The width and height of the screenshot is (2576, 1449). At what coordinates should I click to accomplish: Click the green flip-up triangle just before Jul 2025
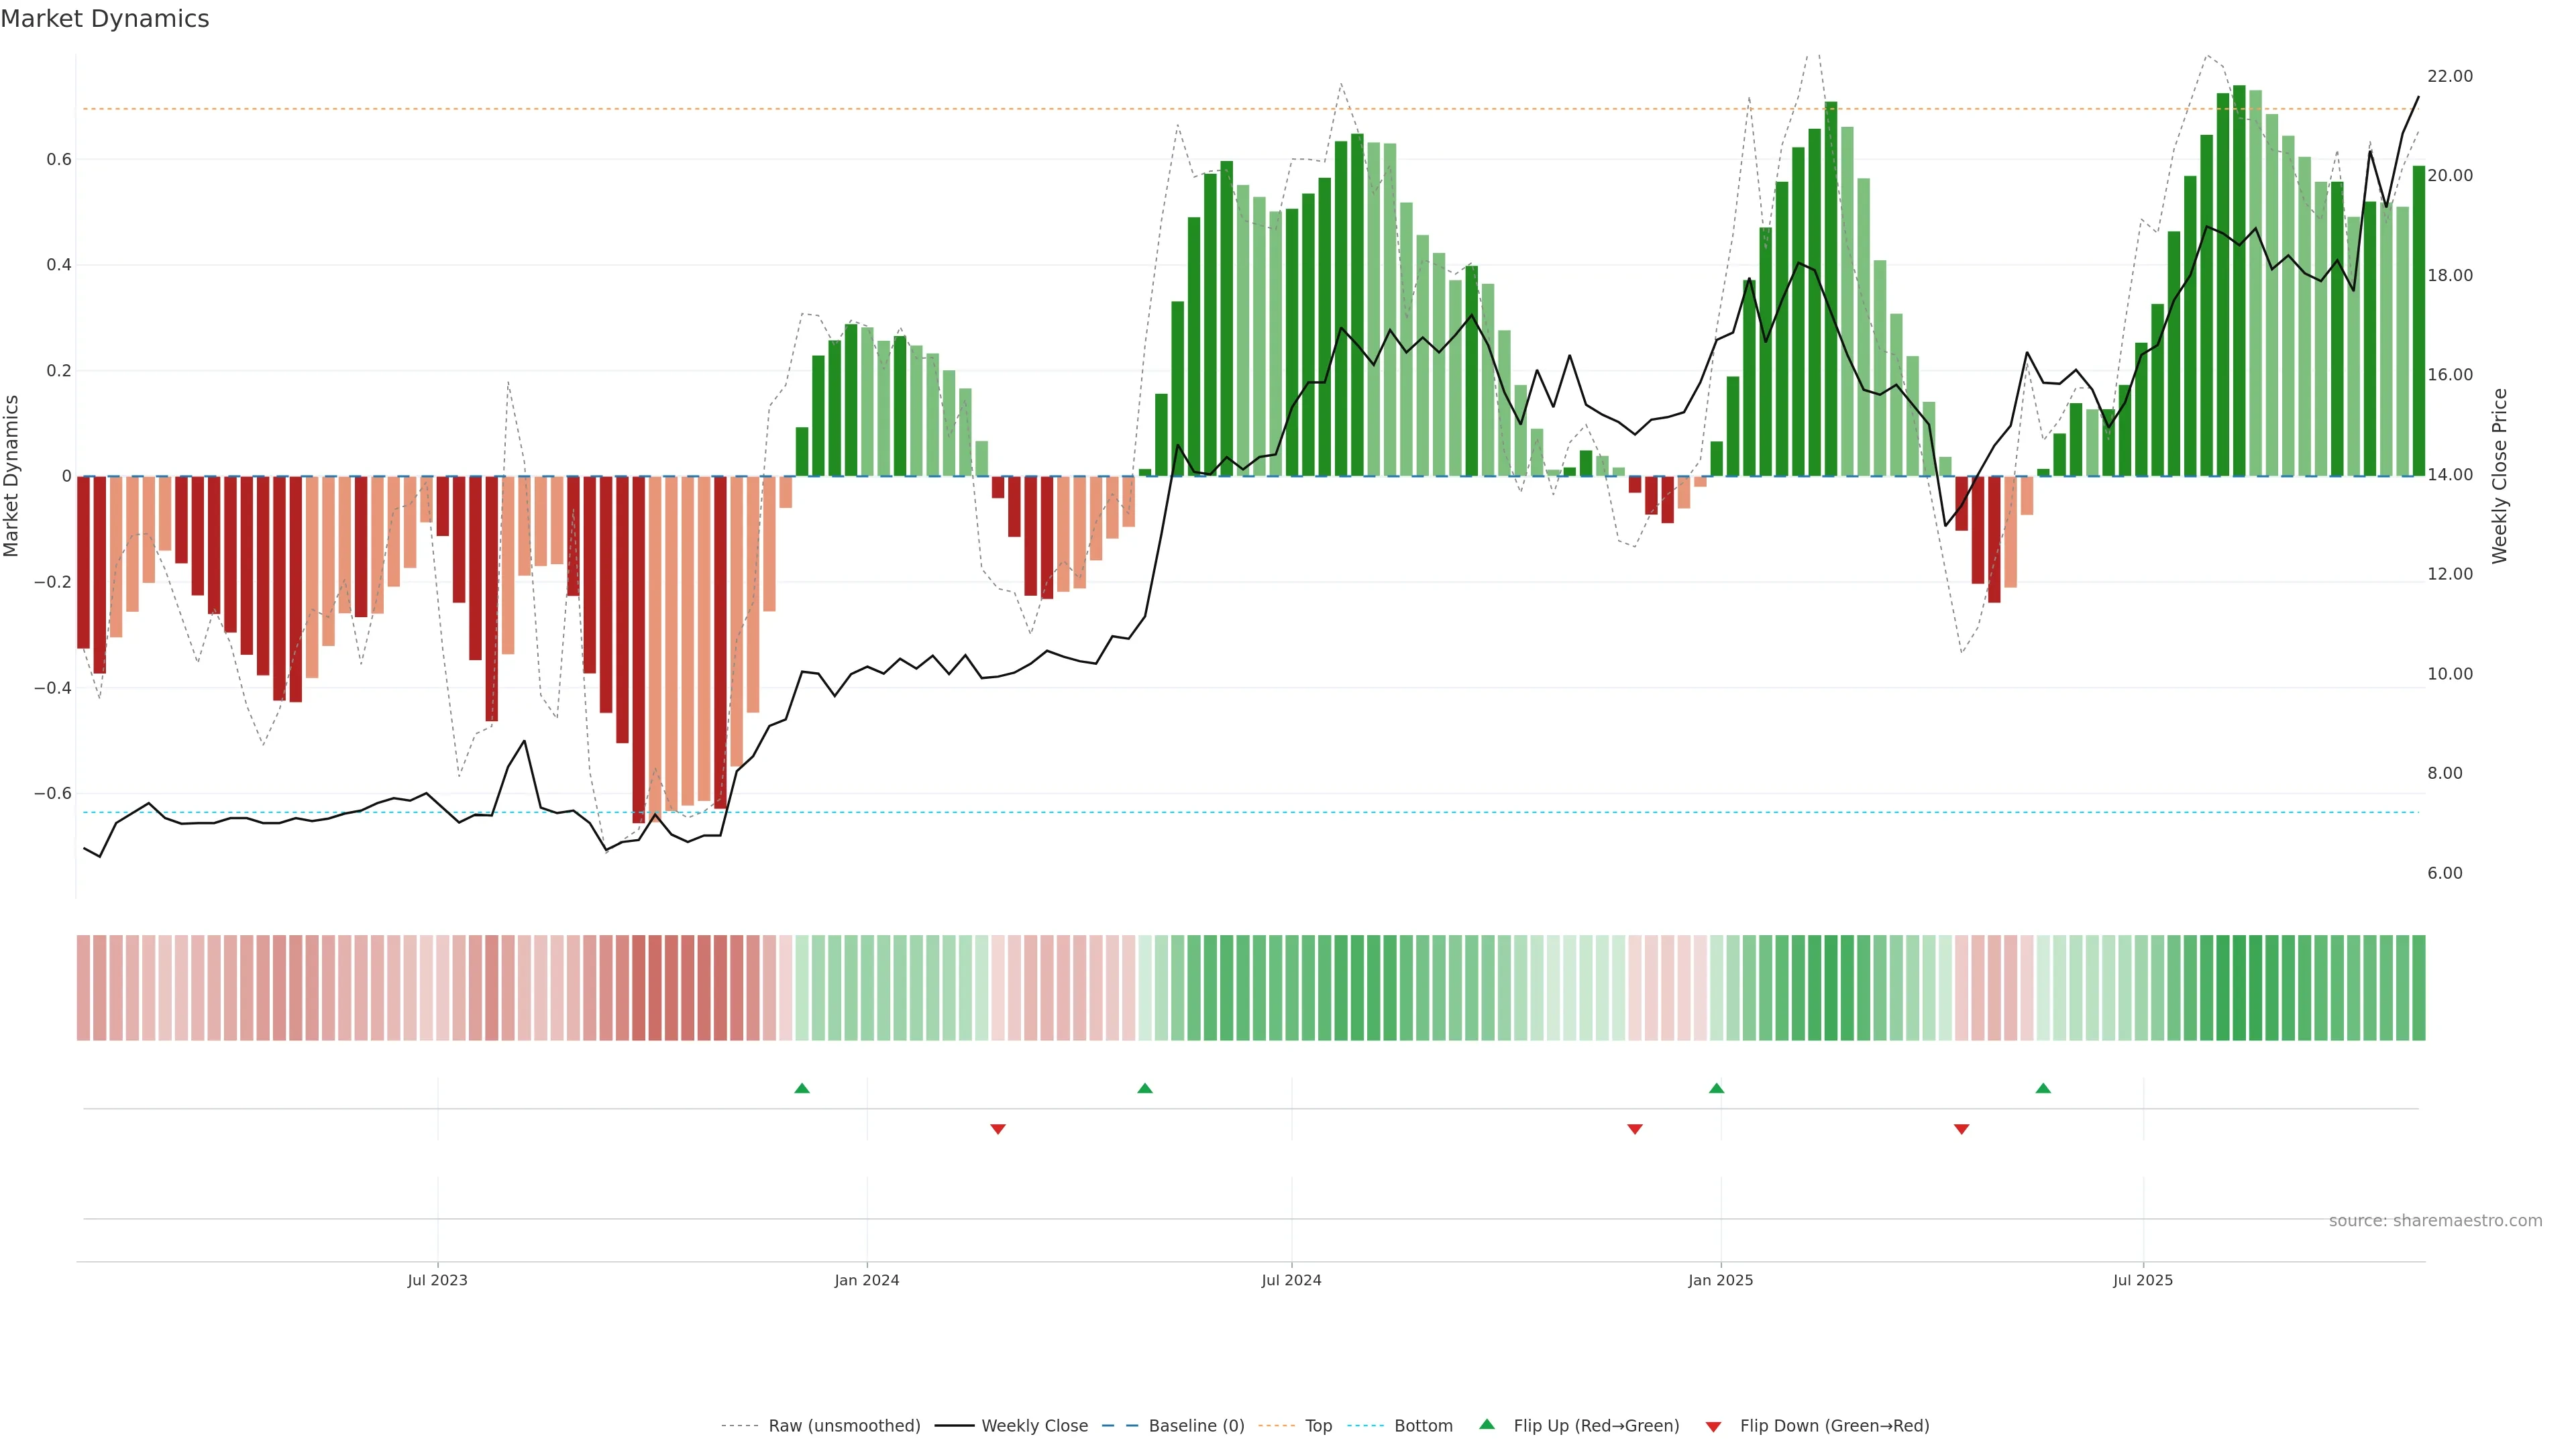(x=2043, y=1088)
